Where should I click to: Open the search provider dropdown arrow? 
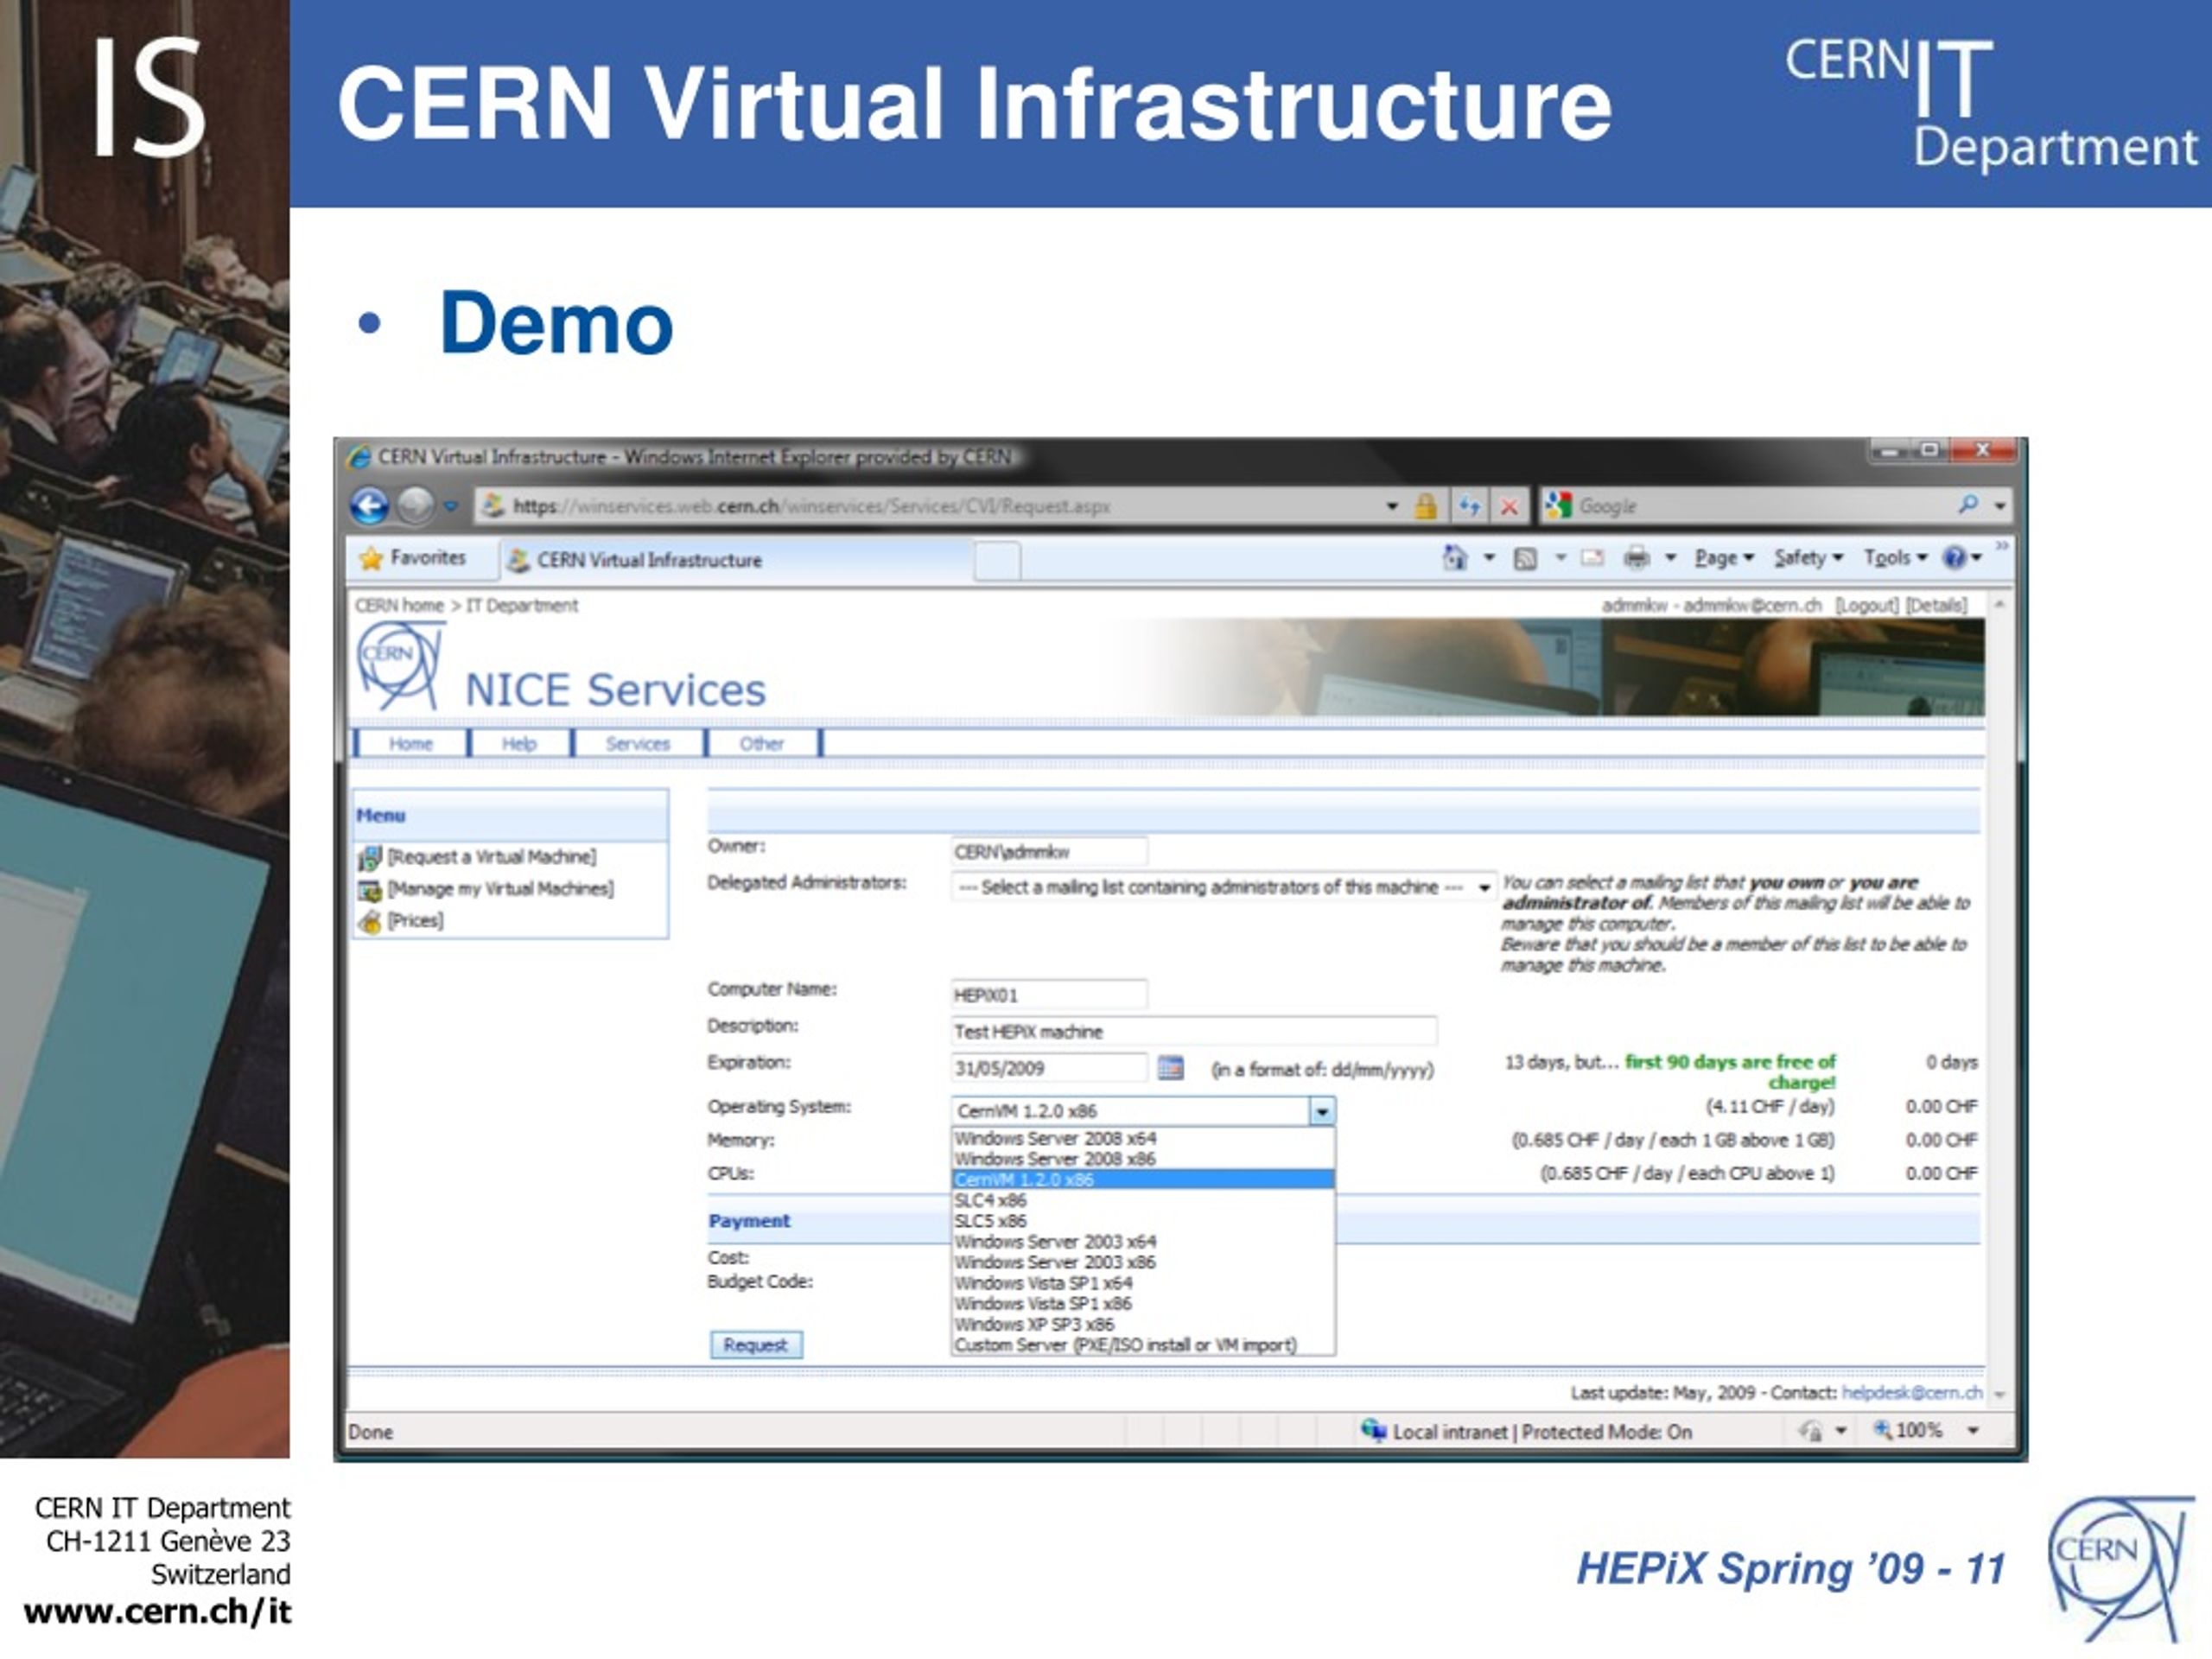[x=1999, y=506]
